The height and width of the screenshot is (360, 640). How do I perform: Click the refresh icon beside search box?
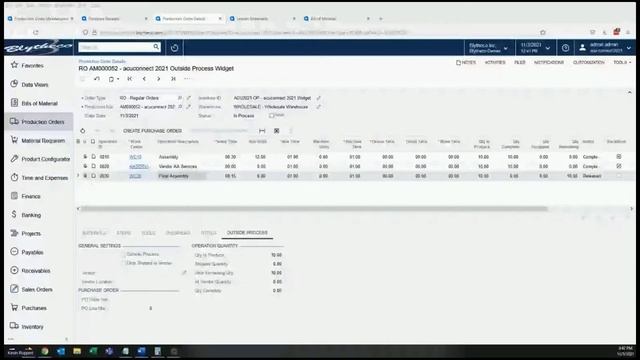coord(174,48)
